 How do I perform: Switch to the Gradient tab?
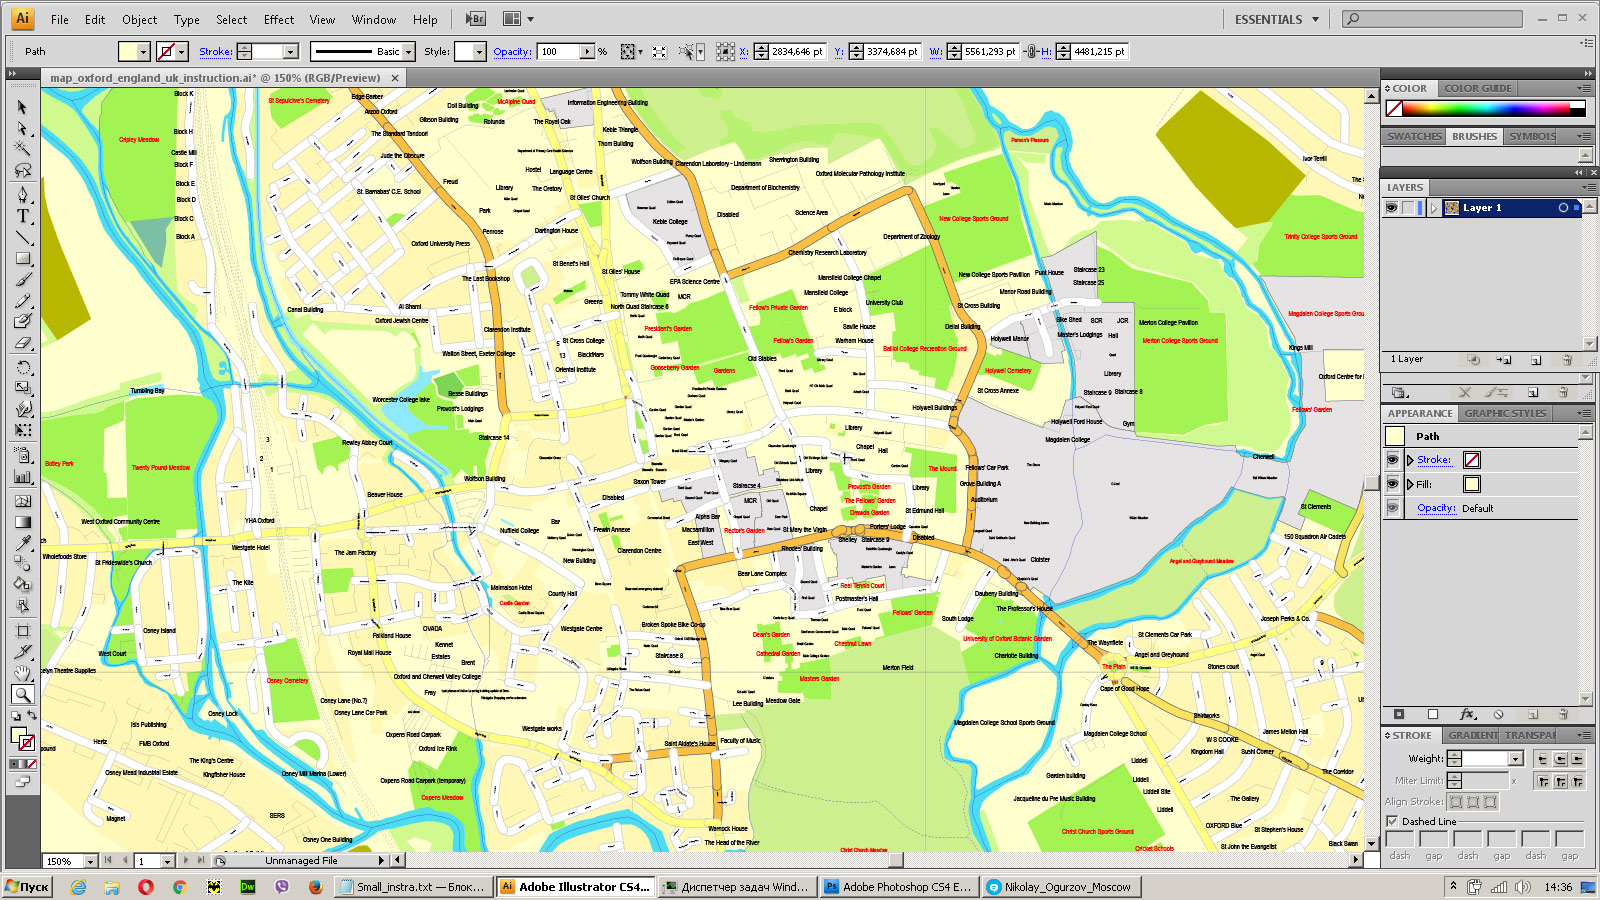(1473, 735)
